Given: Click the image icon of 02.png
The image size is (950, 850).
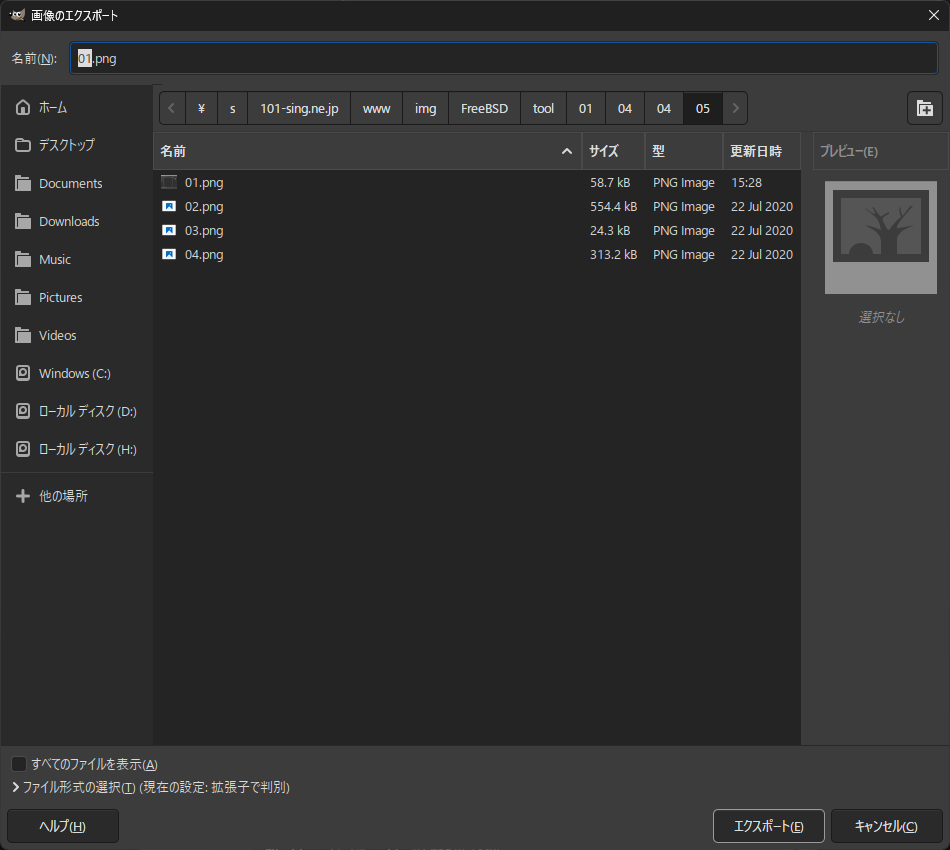Looking at the screenshot, I should coord(169,206).
